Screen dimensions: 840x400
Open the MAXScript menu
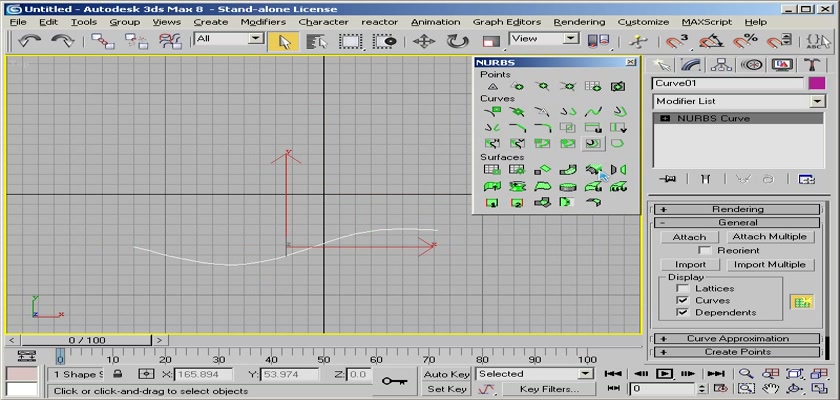point(707,22)
